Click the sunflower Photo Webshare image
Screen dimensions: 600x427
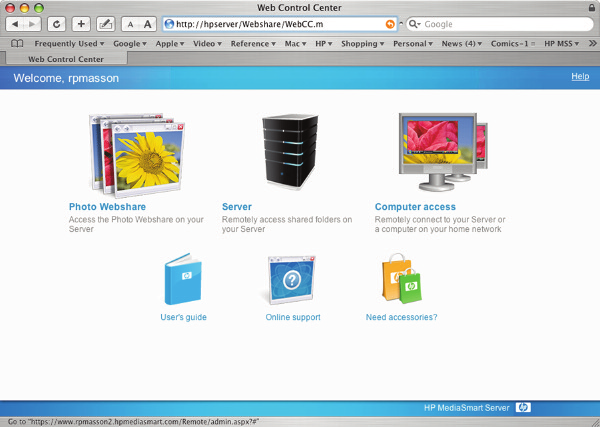[x=136, y=155]
